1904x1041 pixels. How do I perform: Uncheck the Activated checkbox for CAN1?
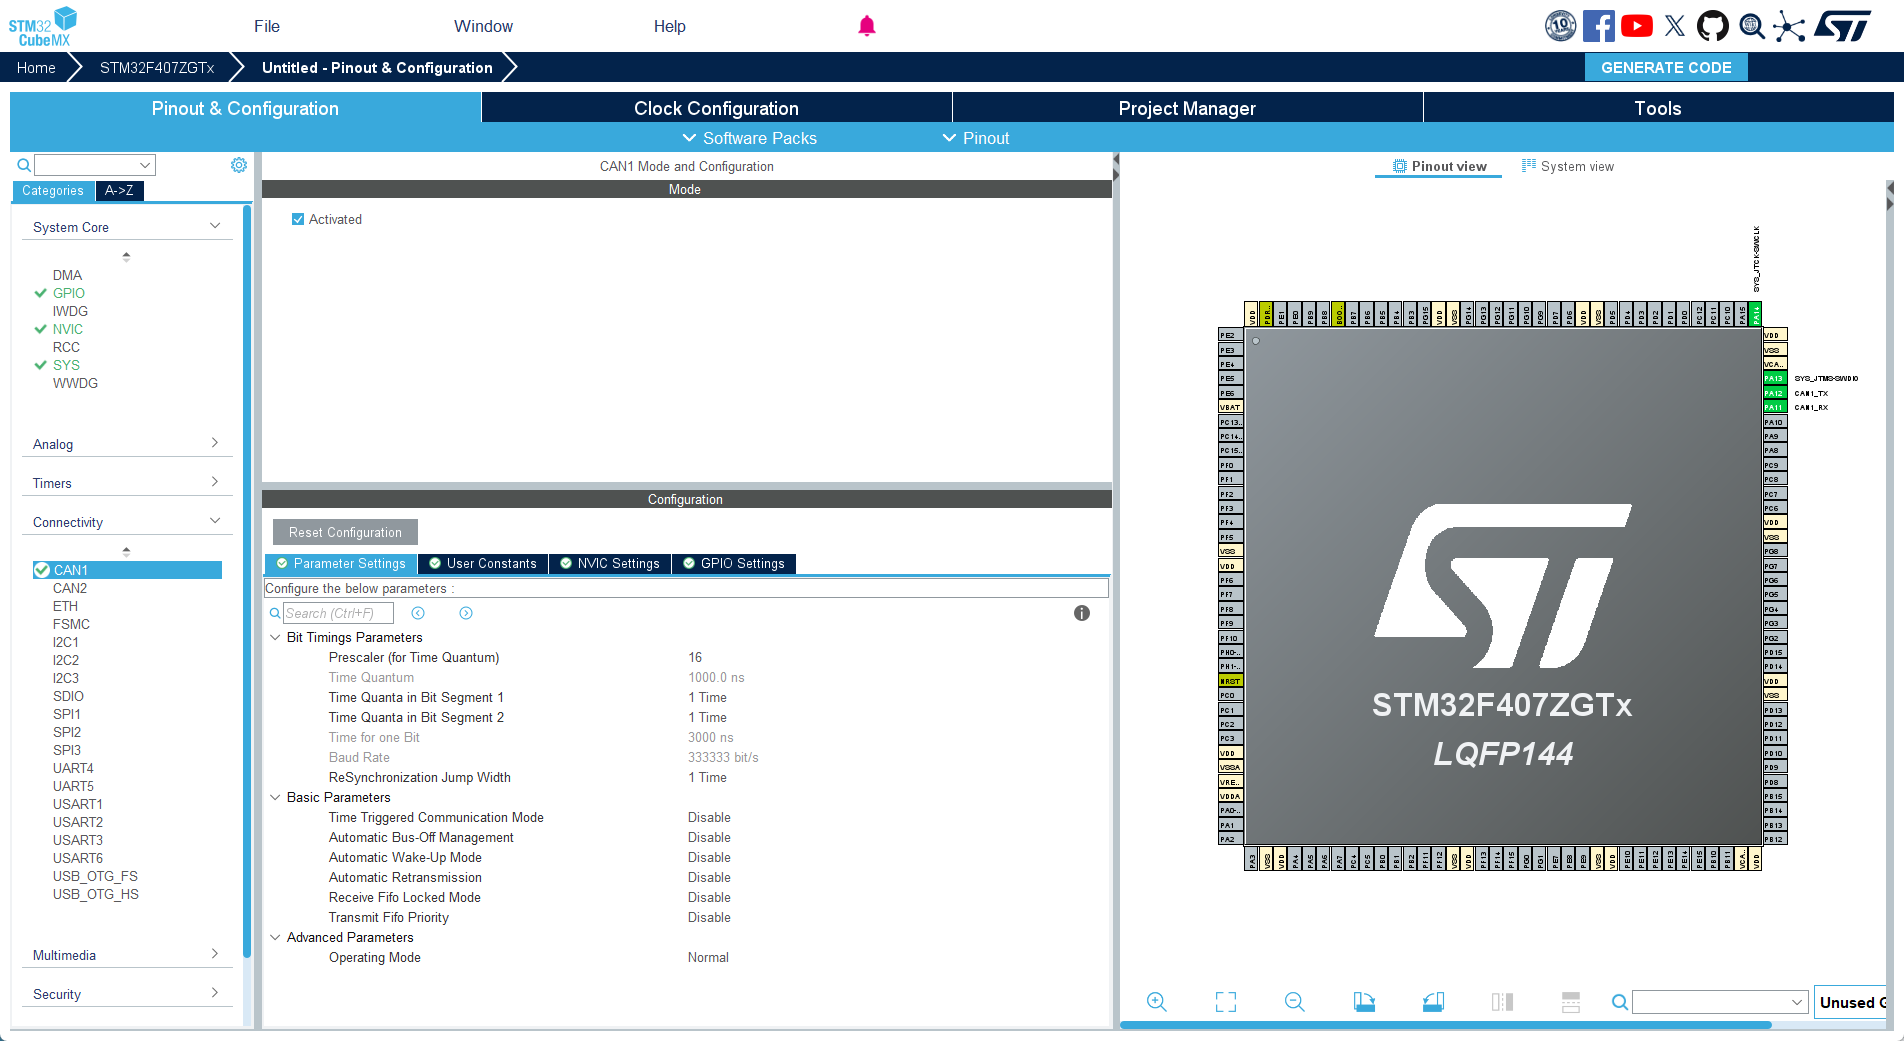point(298,219)
